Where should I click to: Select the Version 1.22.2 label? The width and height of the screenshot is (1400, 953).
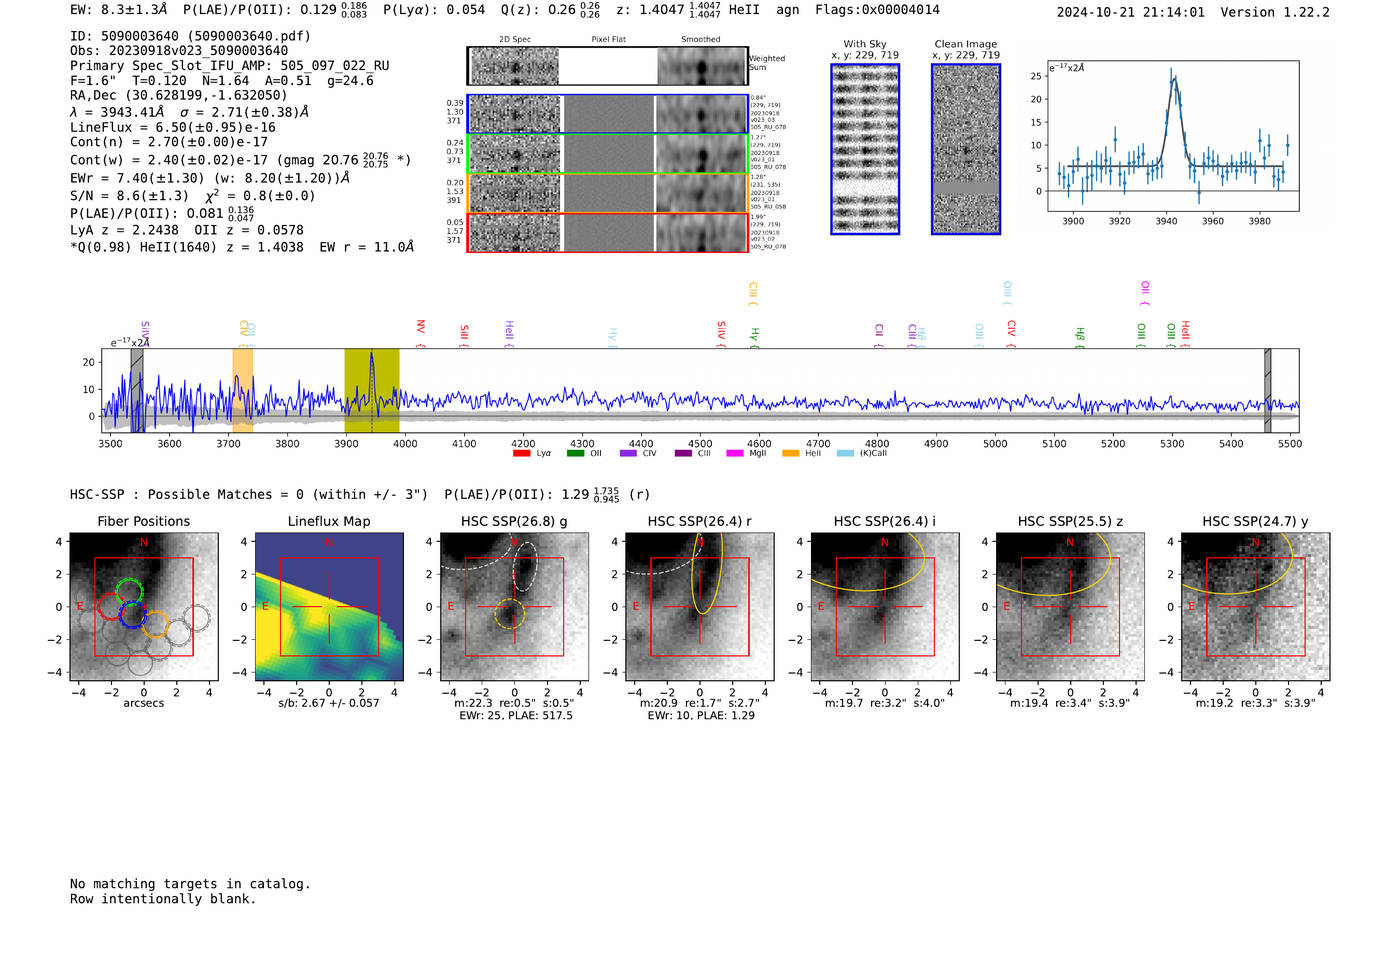pyautogui.click(x=1275, y=12)
